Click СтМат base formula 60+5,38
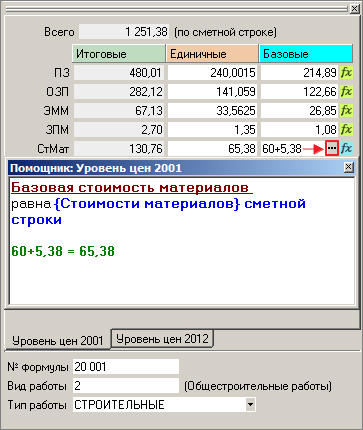Screen dimensions: 363x430 click(282, 148)
